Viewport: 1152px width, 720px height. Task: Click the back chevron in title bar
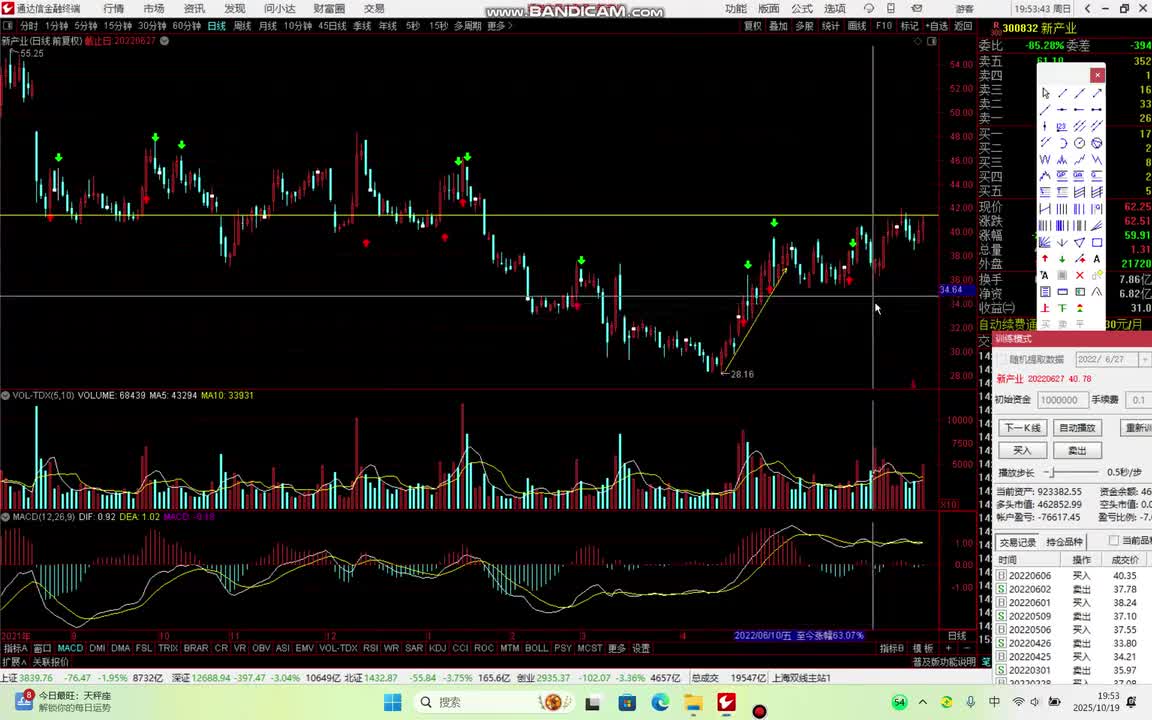(x=1088, y=8)
